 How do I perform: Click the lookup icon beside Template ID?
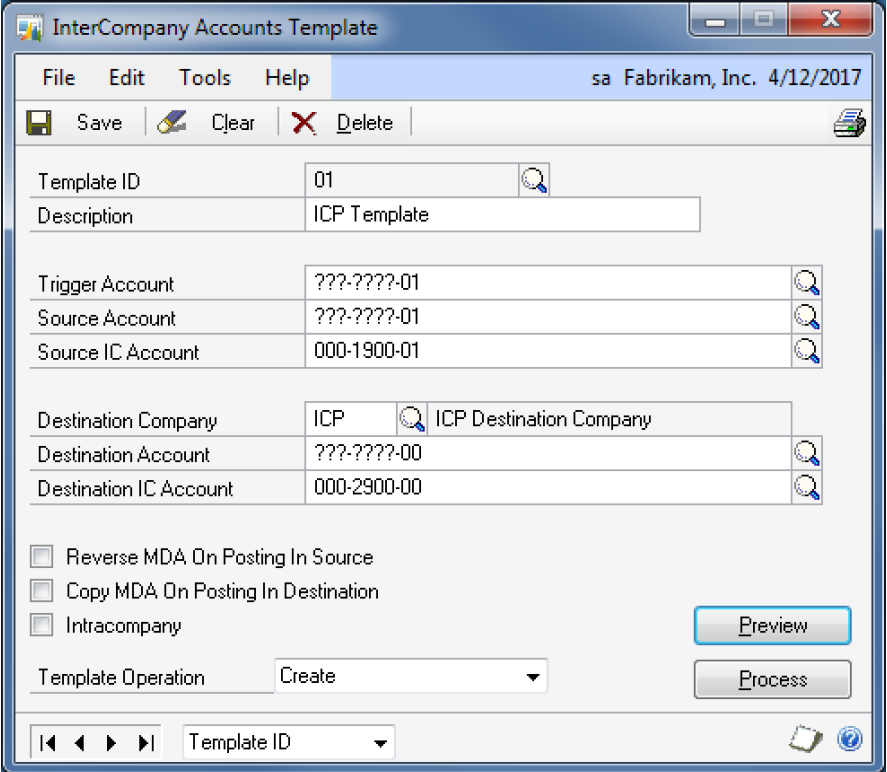coord(535,181)
